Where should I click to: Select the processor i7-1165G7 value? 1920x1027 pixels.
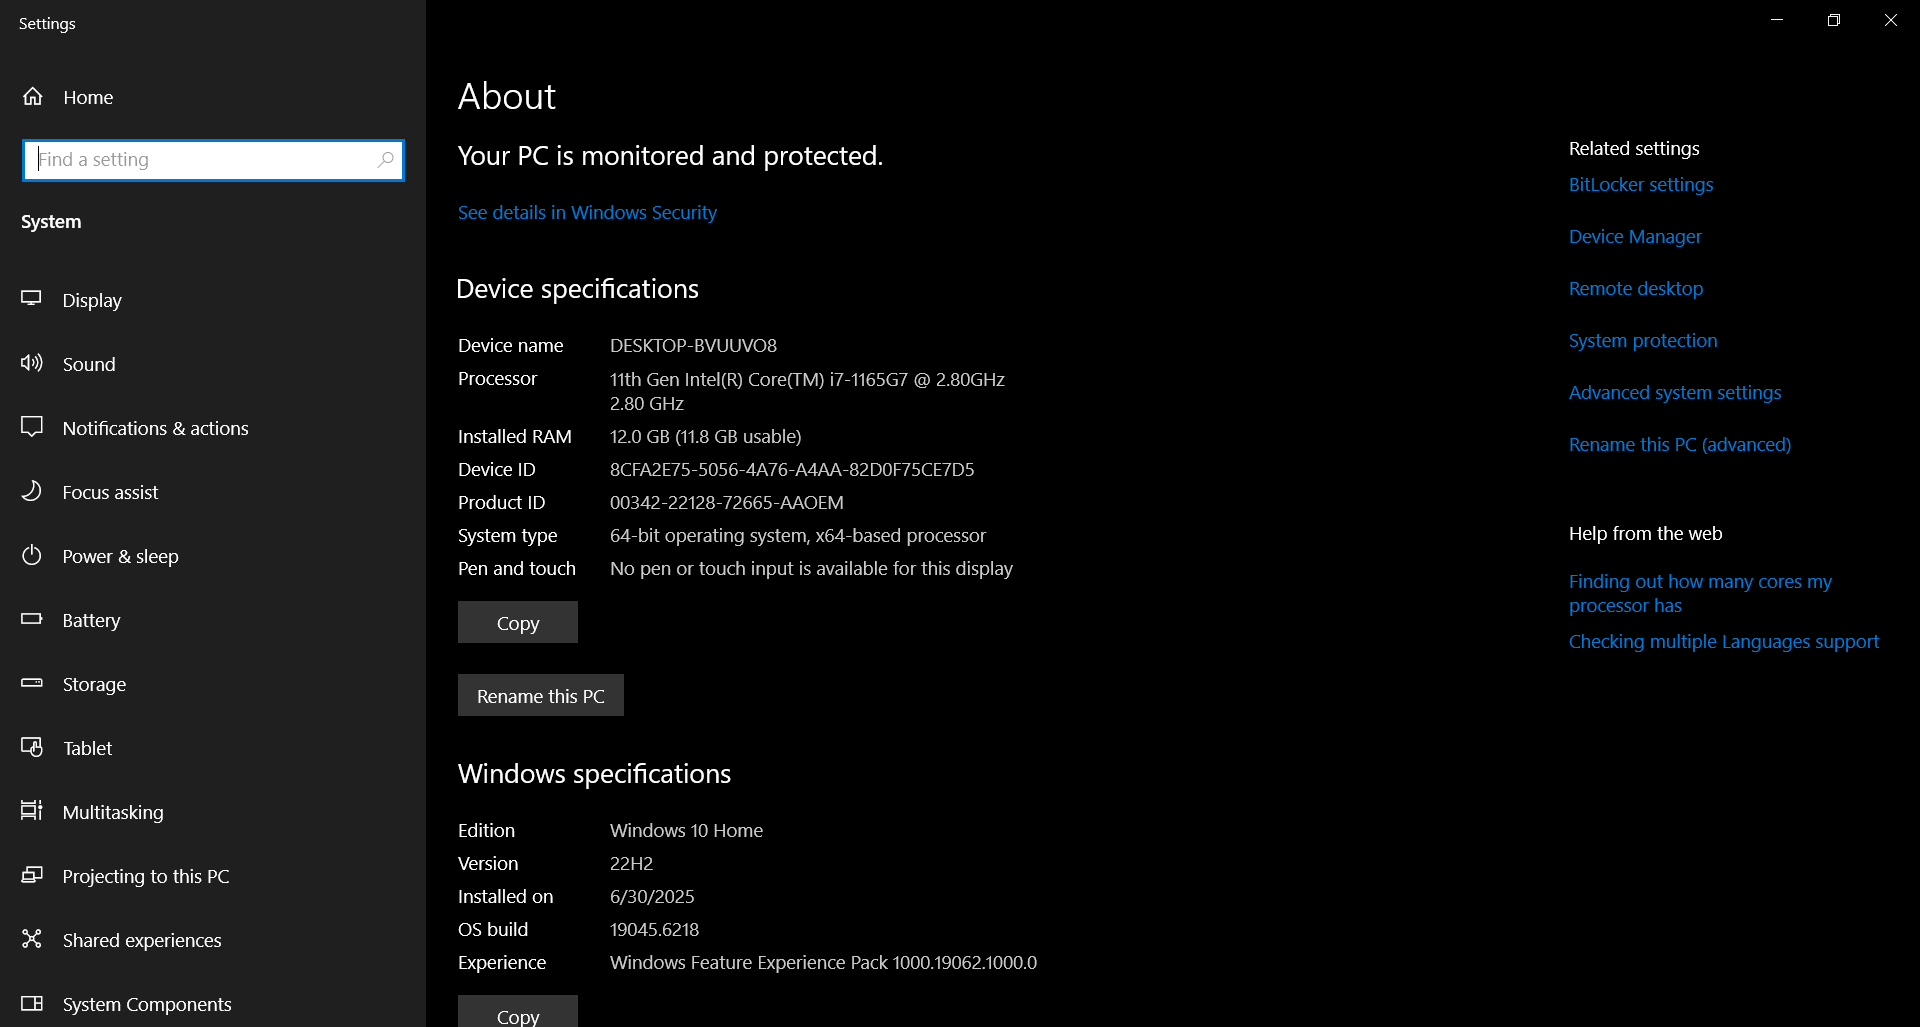[807, 391]
